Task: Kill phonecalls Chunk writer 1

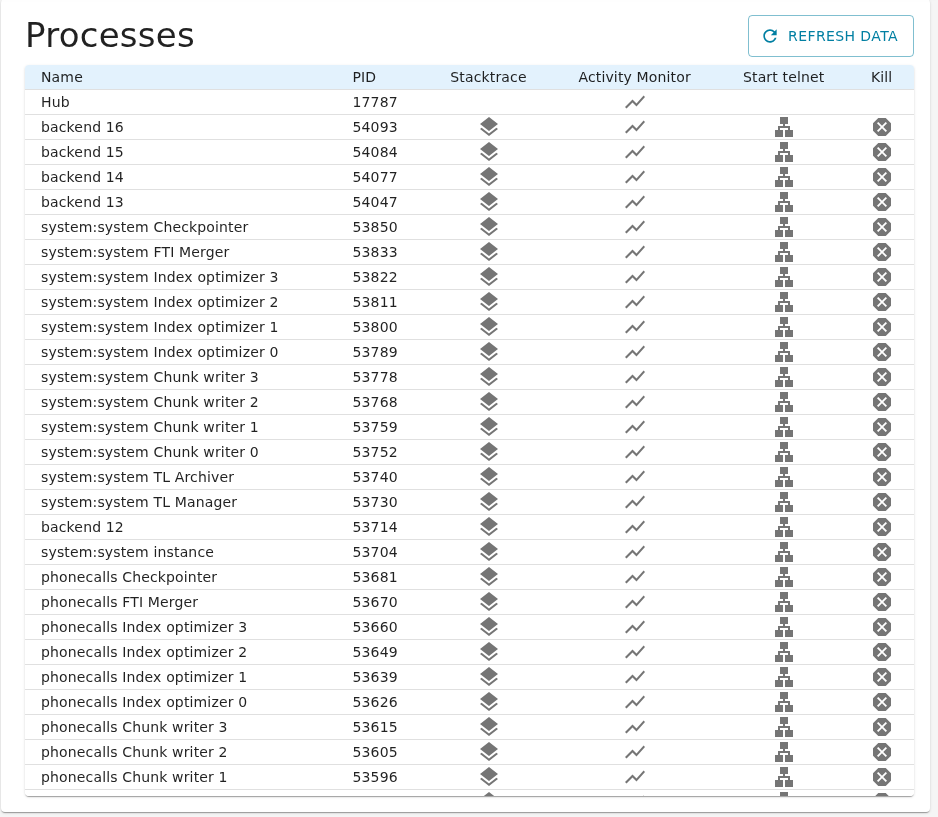Action: coord(882,777)
